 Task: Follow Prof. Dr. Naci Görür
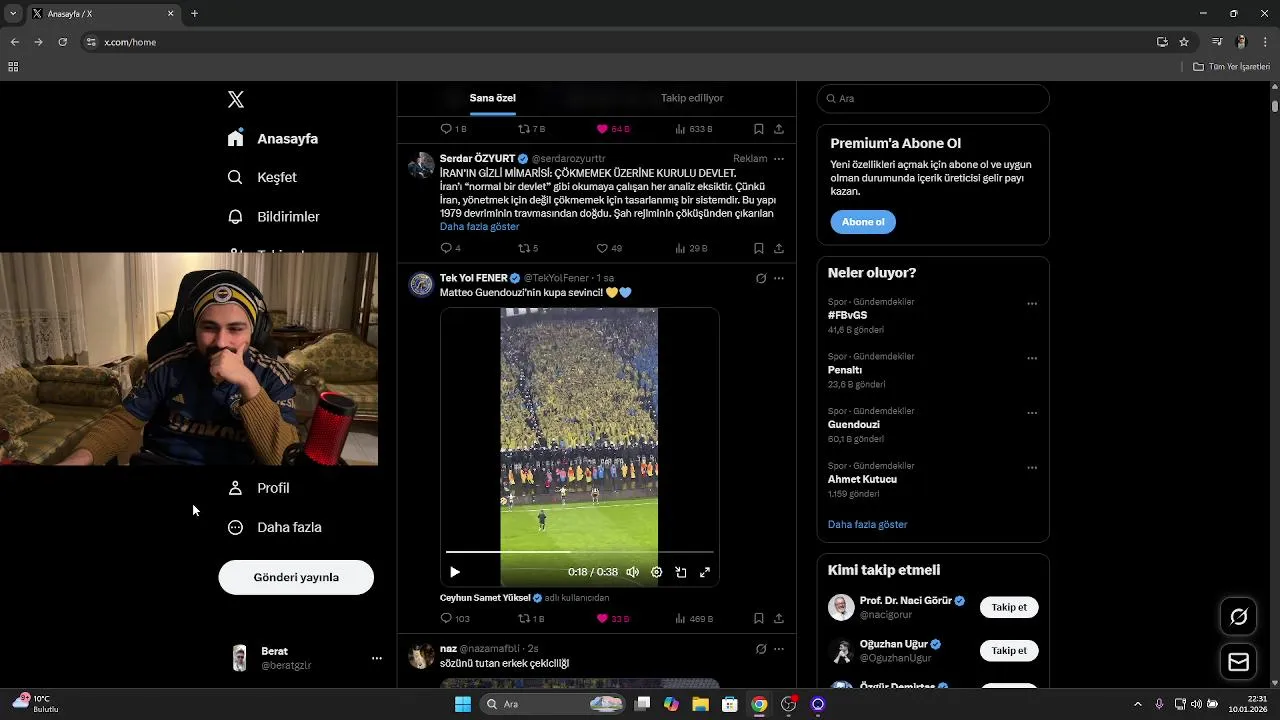click(x=1009, y=607)
